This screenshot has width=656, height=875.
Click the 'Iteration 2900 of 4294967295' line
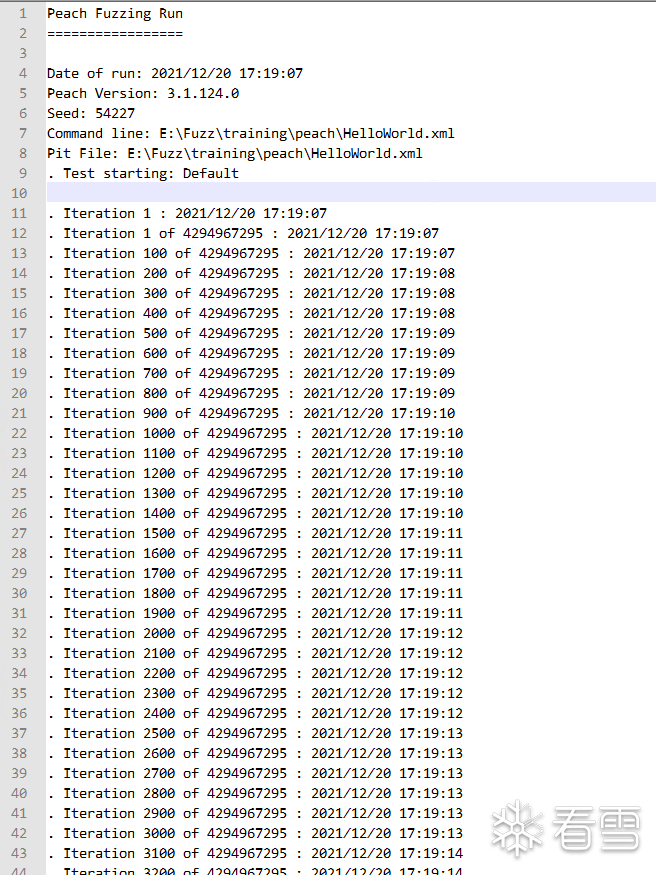(255, 814)
